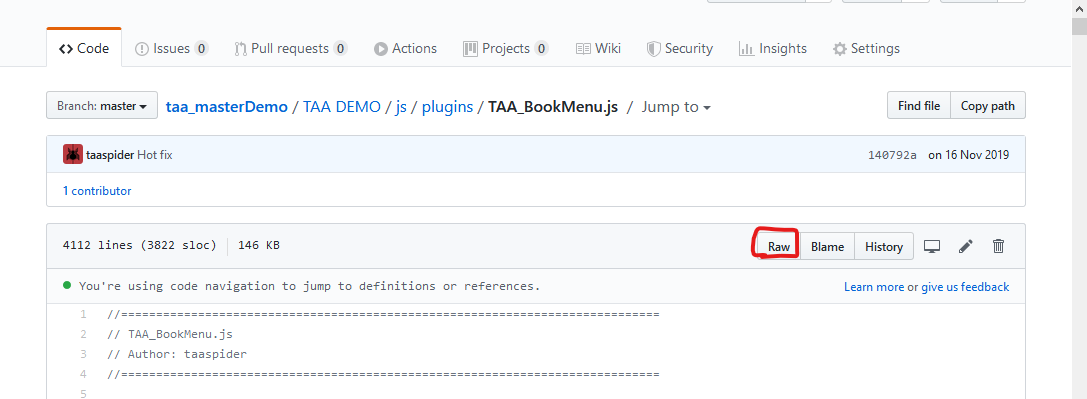Open file History button
Image resolution: width=1087 pixels, height=399 pixels.
point(884,247)
